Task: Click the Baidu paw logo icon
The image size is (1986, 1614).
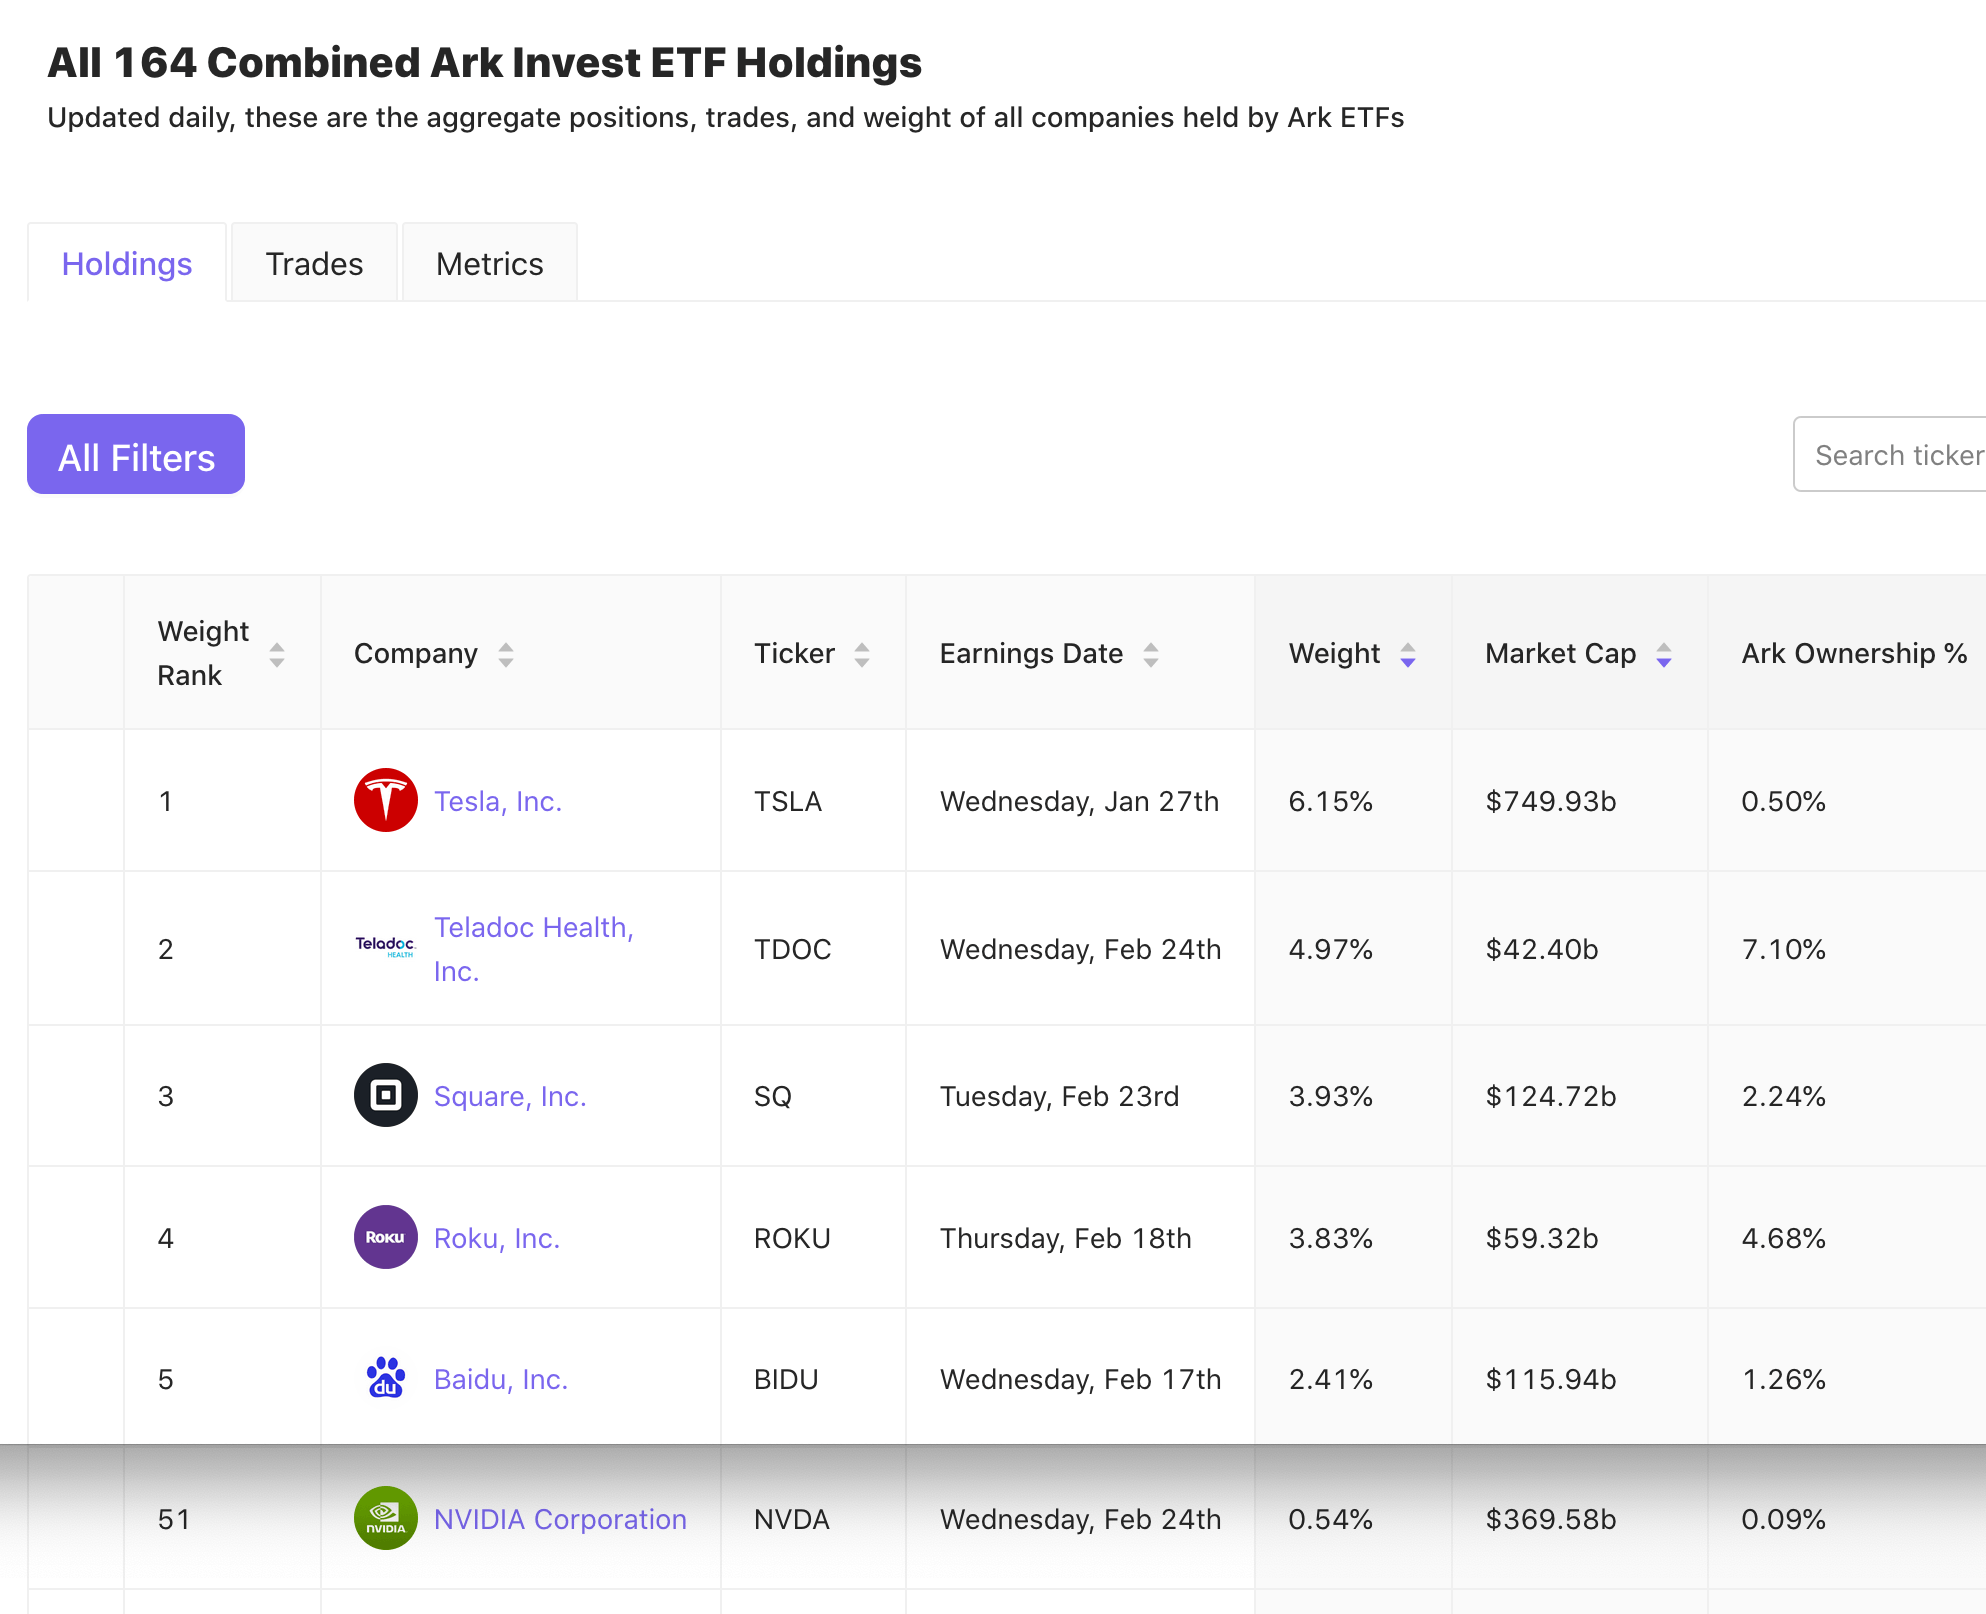Action: point(385,1378)
